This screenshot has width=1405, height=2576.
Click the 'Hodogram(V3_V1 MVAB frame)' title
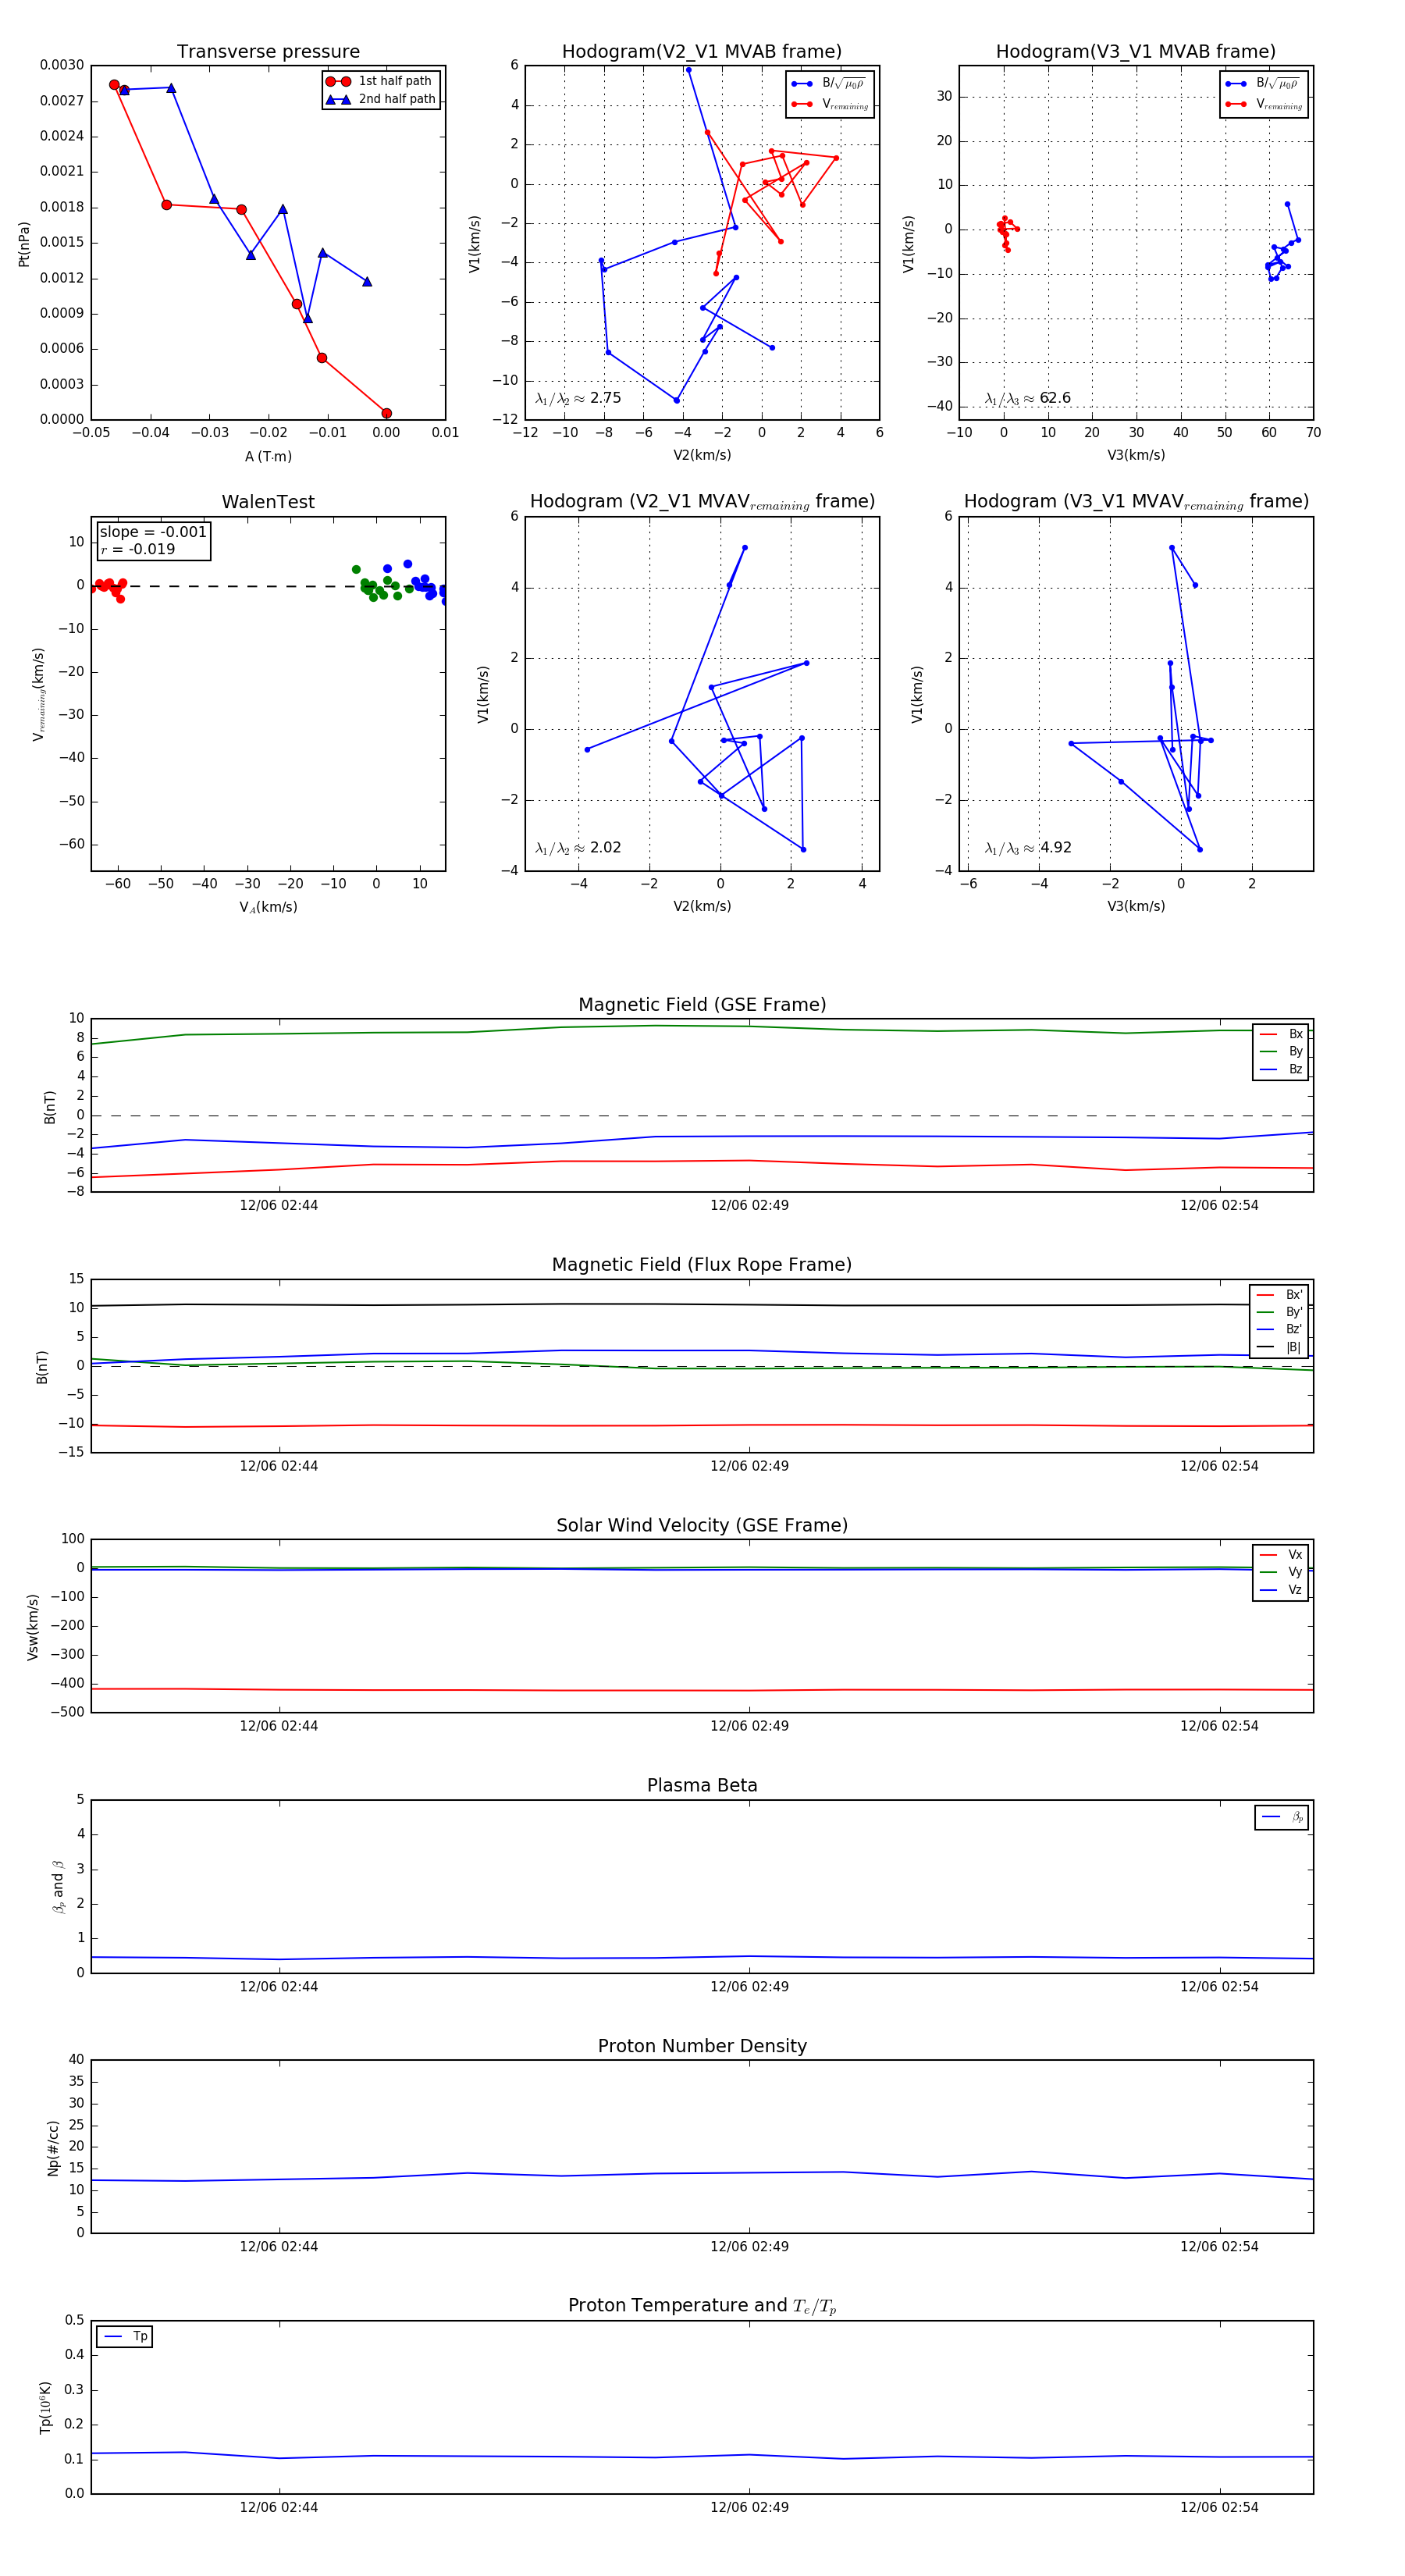1136,52
